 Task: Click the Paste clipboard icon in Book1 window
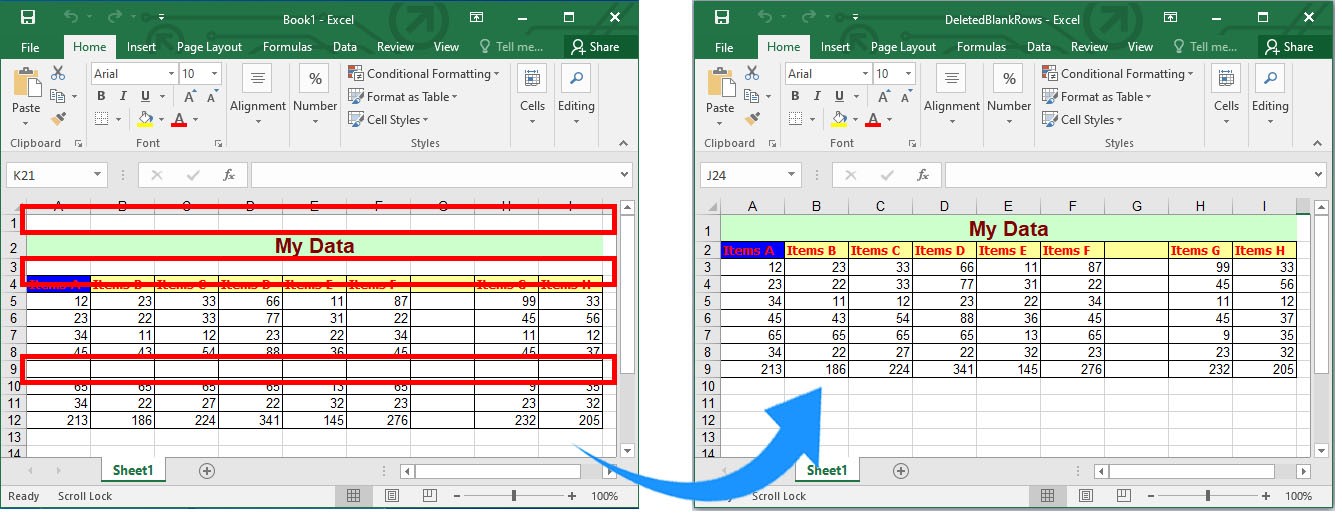pos(26,89)
